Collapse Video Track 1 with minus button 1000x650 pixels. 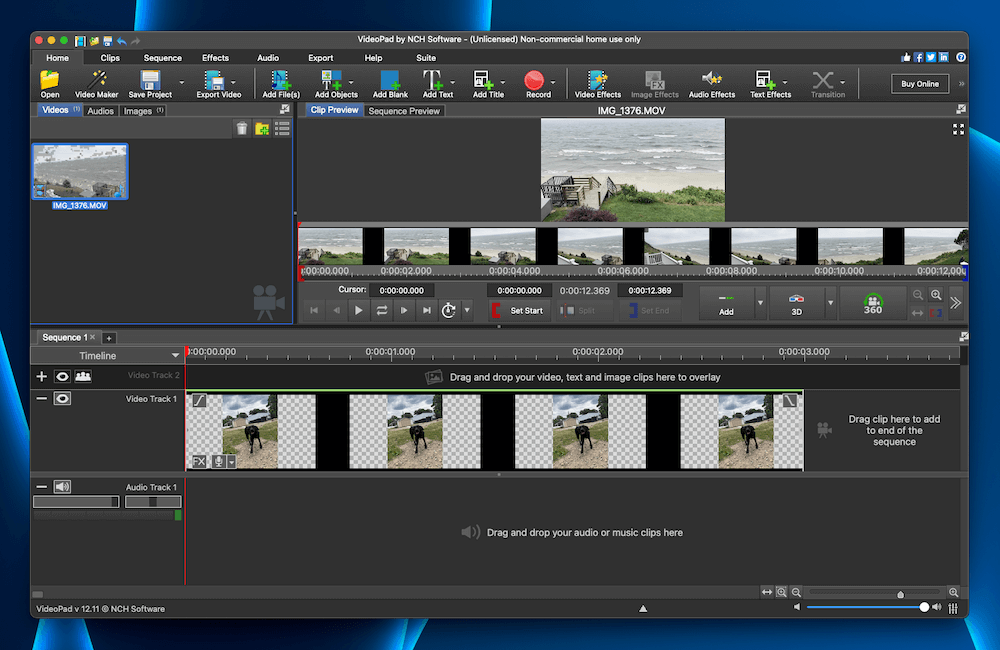41,399
